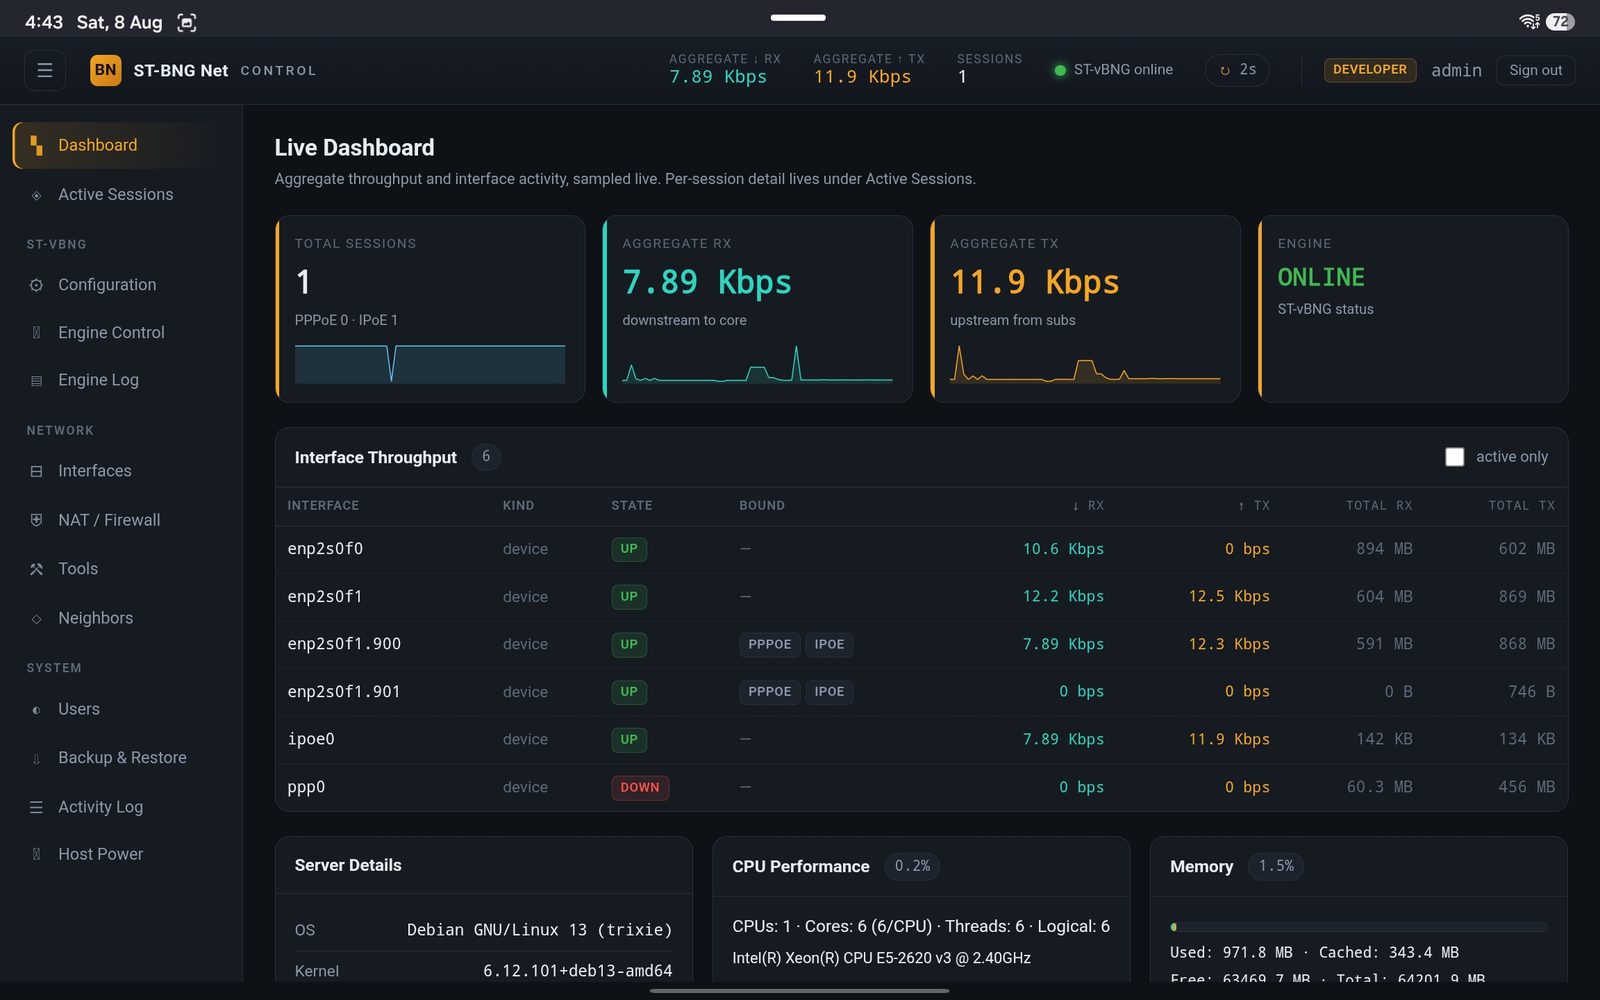Click the 894 MB total RX value
The height and width of the screenshot is (1000, 1600).
coord(1385,549)
